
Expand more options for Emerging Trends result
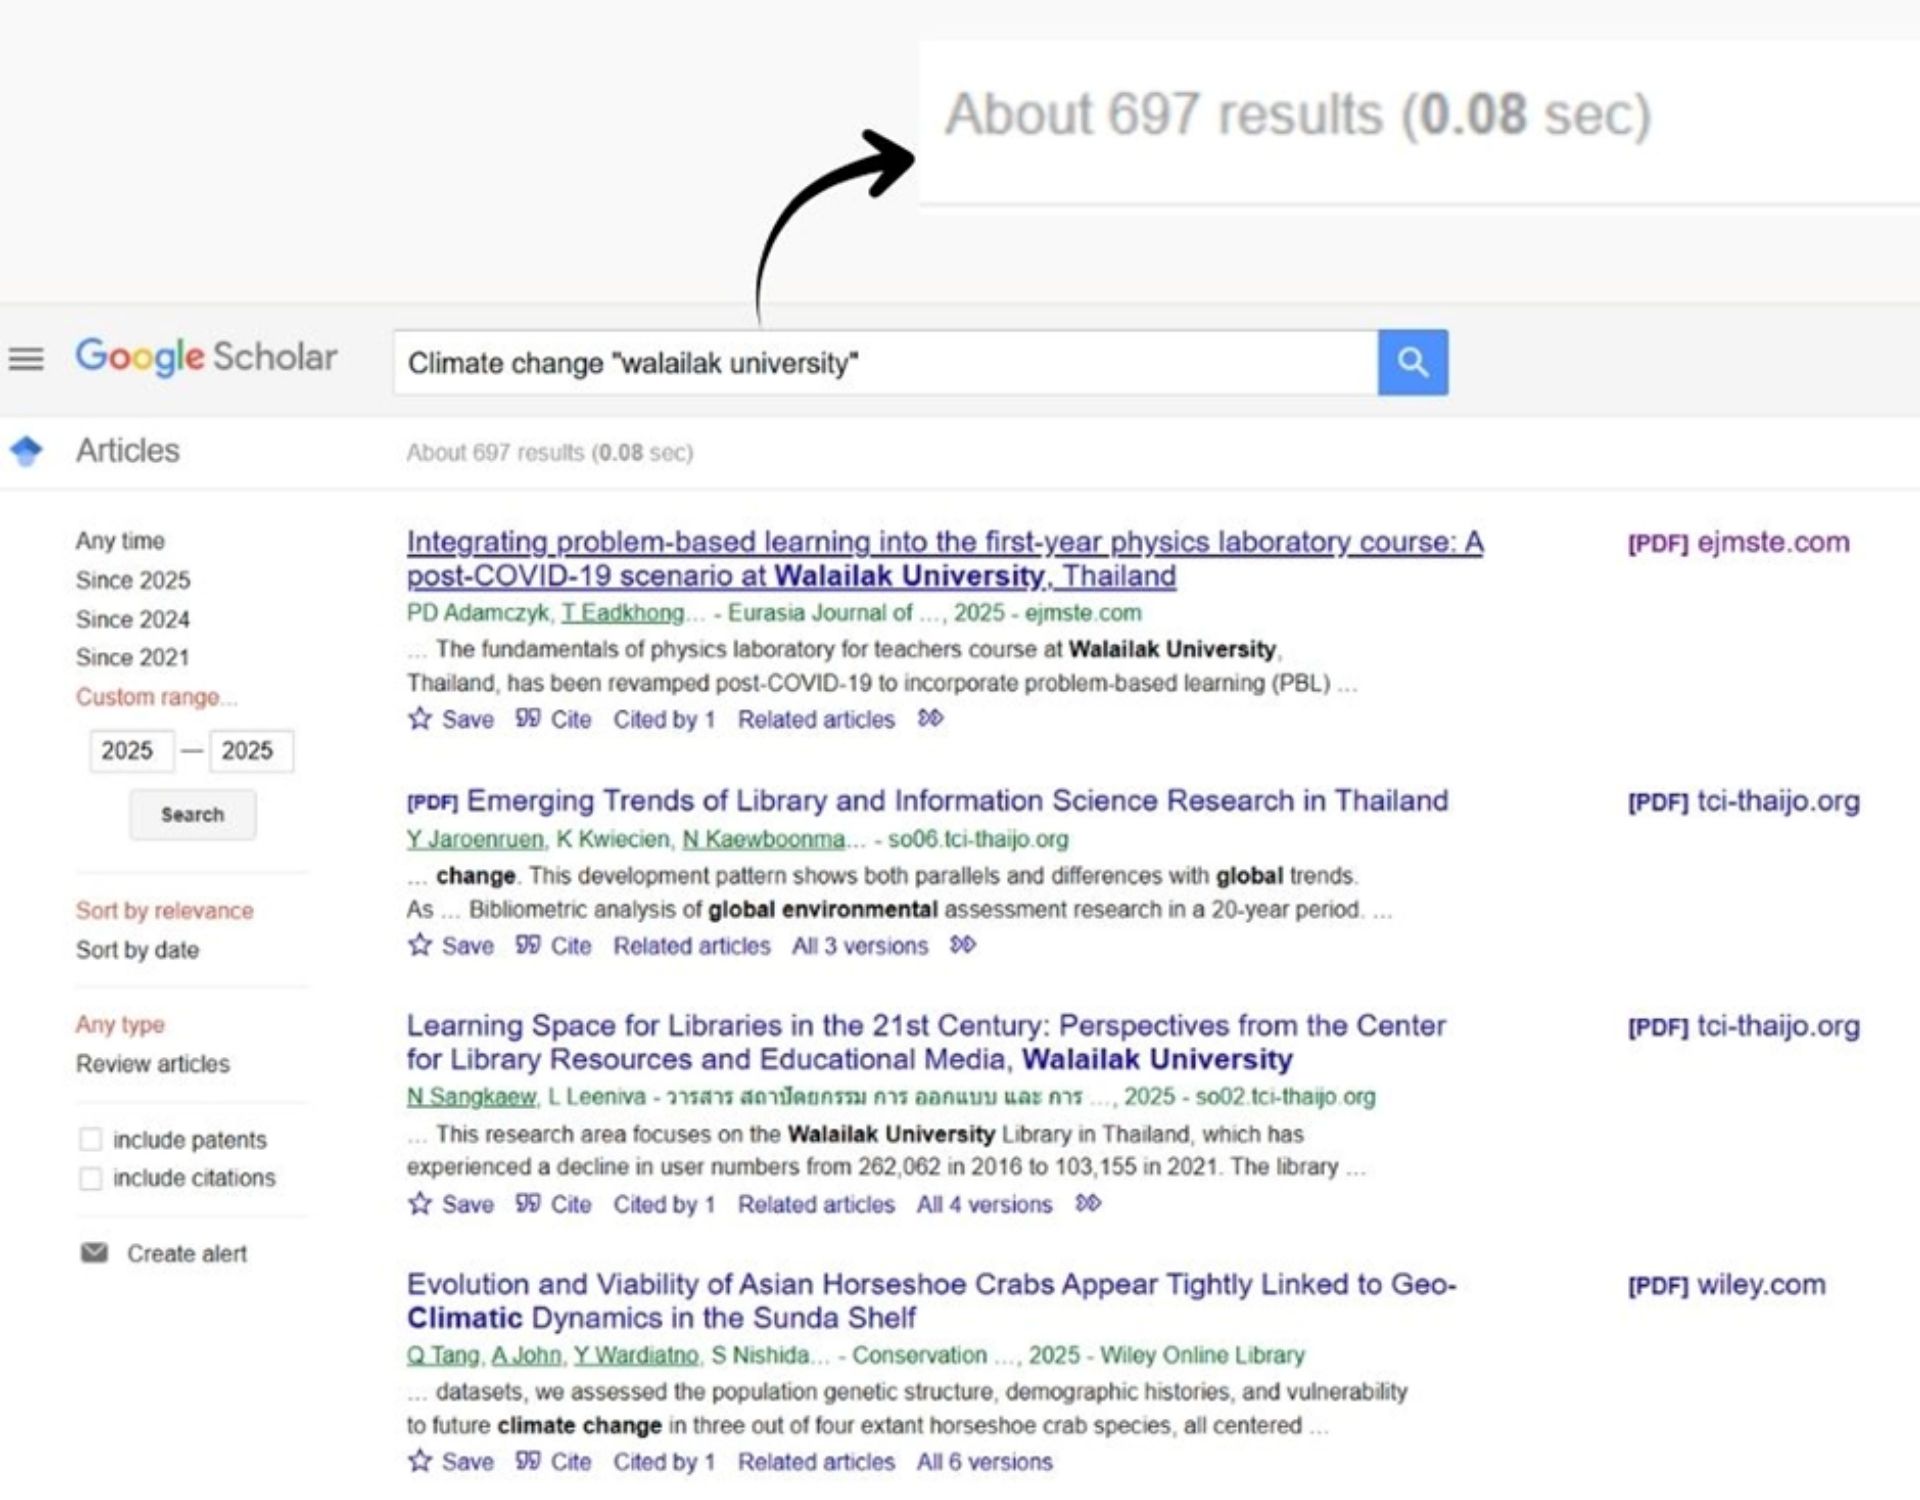pos(962,945)
